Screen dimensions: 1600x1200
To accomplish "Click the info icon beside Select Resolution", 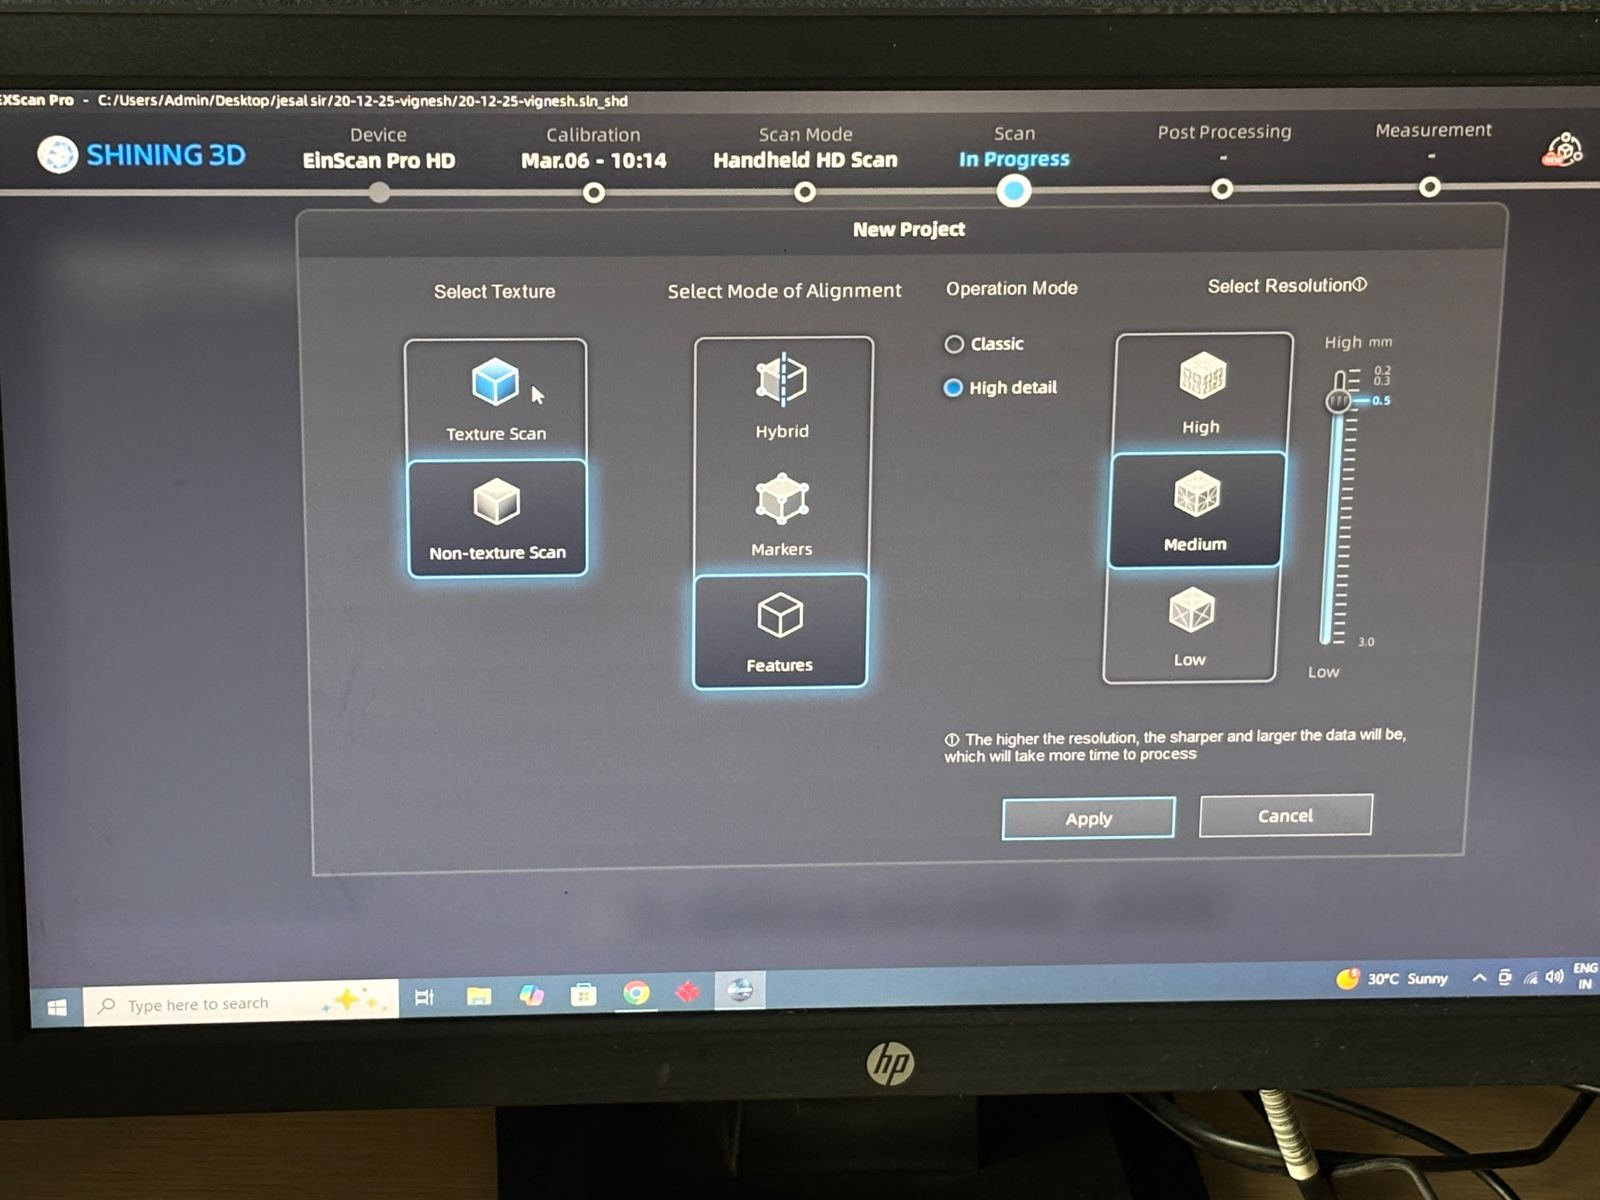I will click(1360, 285).
